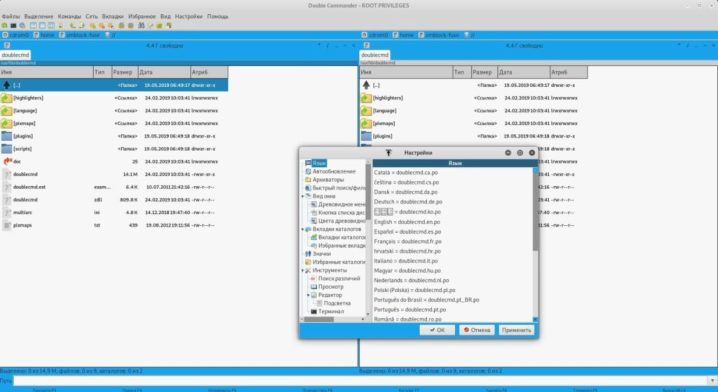Click the green refresh icon in the toolbar
Image resolution: width=718 pixels, height=392 pixels.
pos(5,26)
